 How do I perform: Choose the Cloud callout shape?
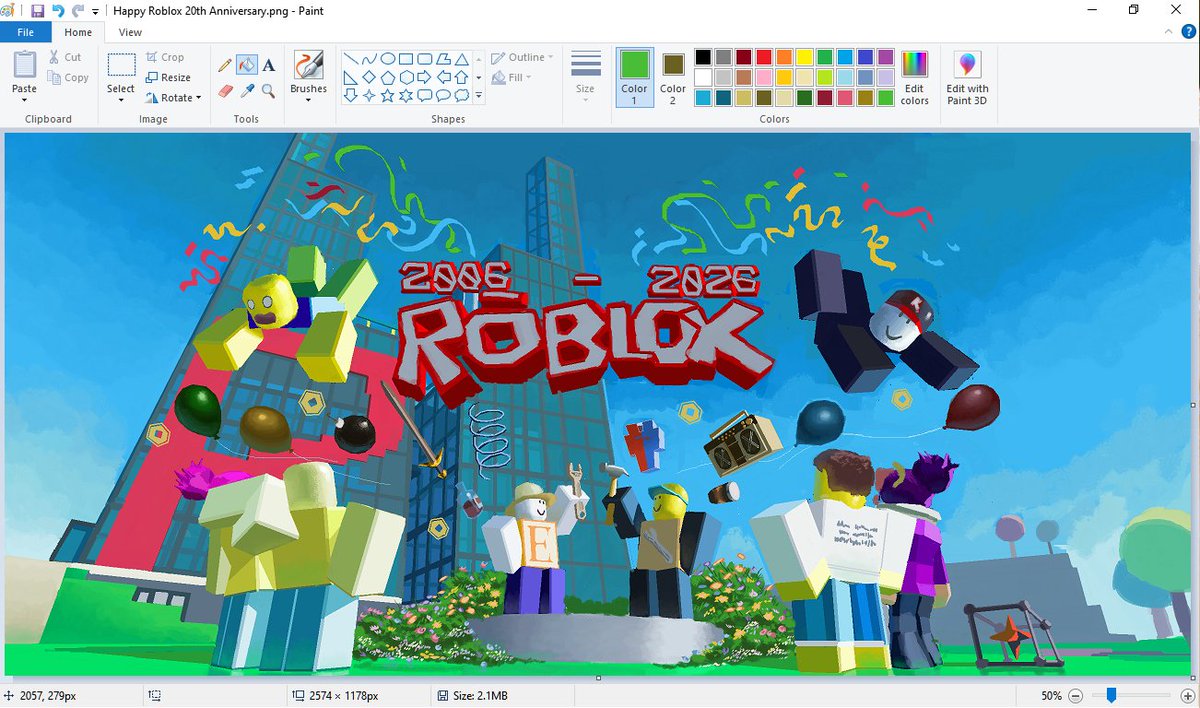point(461,95)
